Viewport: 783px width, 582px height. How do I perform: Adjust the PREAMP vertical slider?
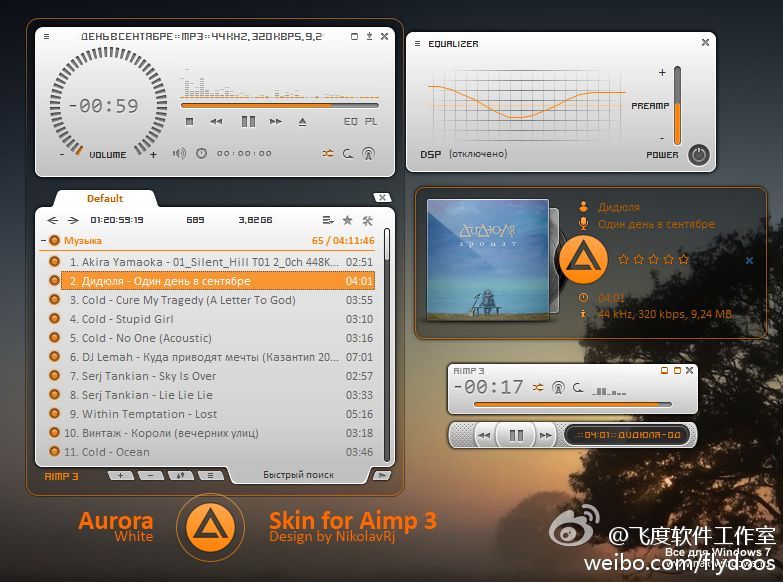tap(677, 105)
